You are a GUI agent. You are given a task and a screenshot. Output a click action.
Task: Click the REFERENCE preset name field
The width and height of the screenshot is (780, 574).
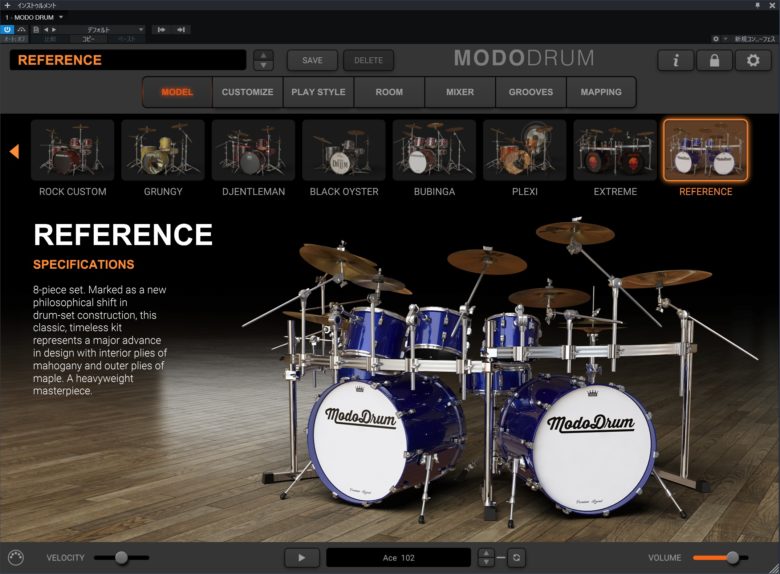(128, 60)
